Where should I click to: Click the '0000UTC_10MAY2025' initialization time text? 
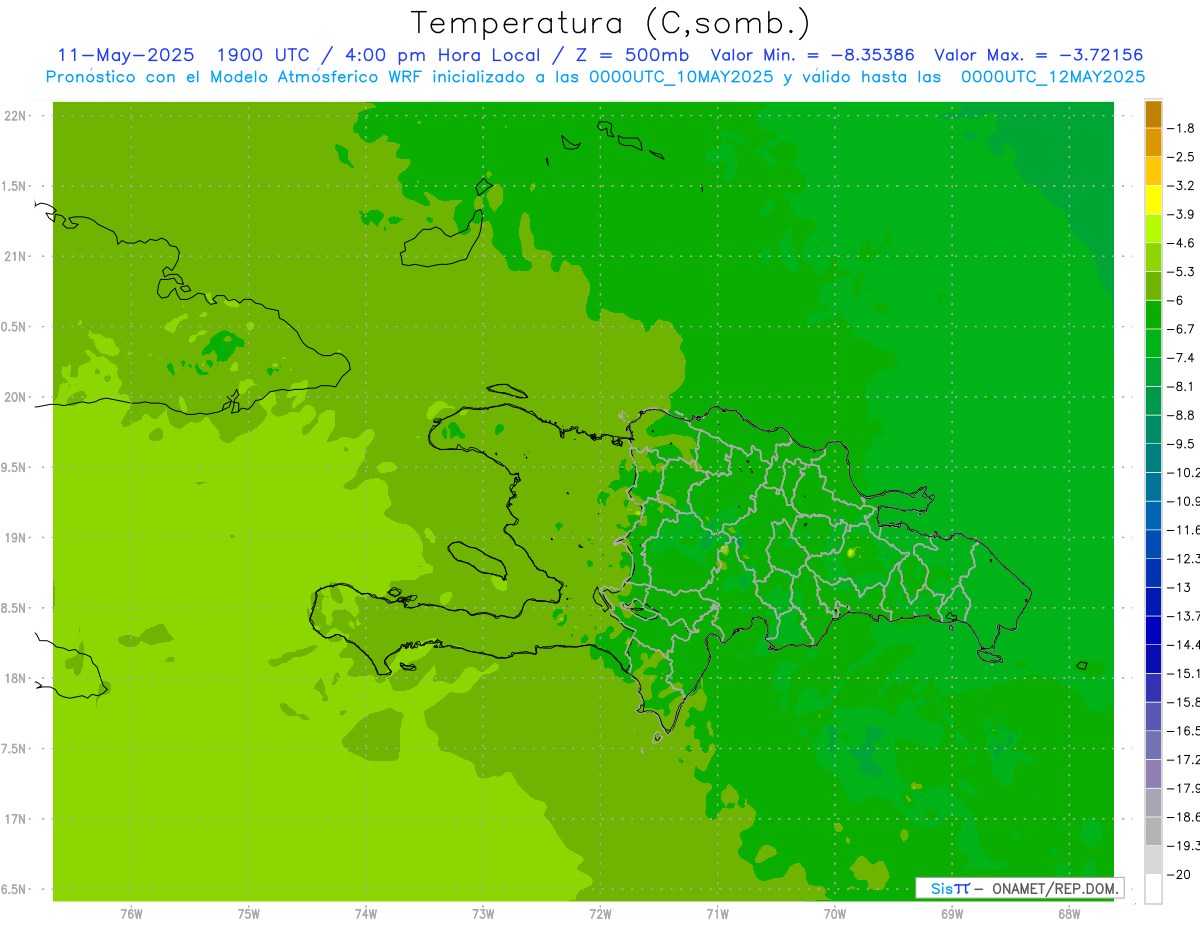[x=682, y=77]
